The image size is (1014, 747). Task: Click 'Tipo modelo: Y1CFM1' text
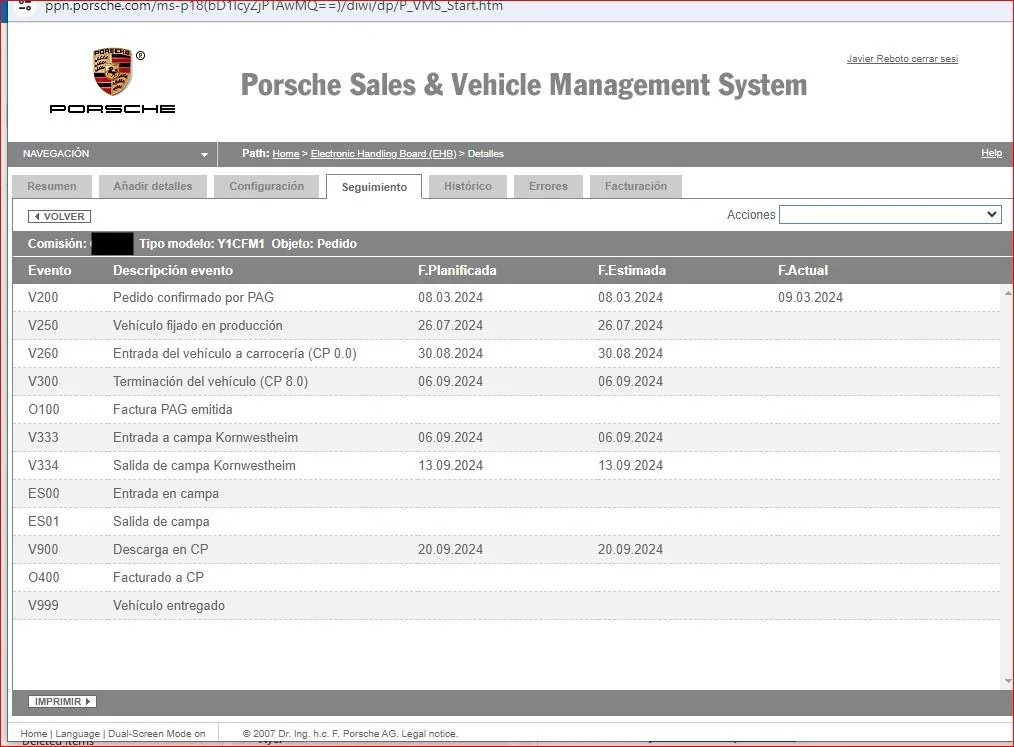(202, 244)
